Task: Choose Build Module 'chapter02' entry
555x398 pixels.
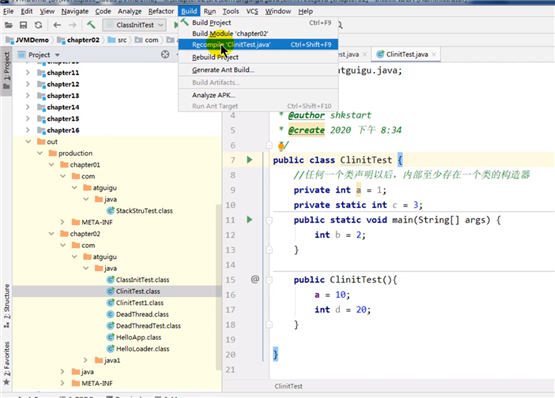Action: (x=258, y=34)
